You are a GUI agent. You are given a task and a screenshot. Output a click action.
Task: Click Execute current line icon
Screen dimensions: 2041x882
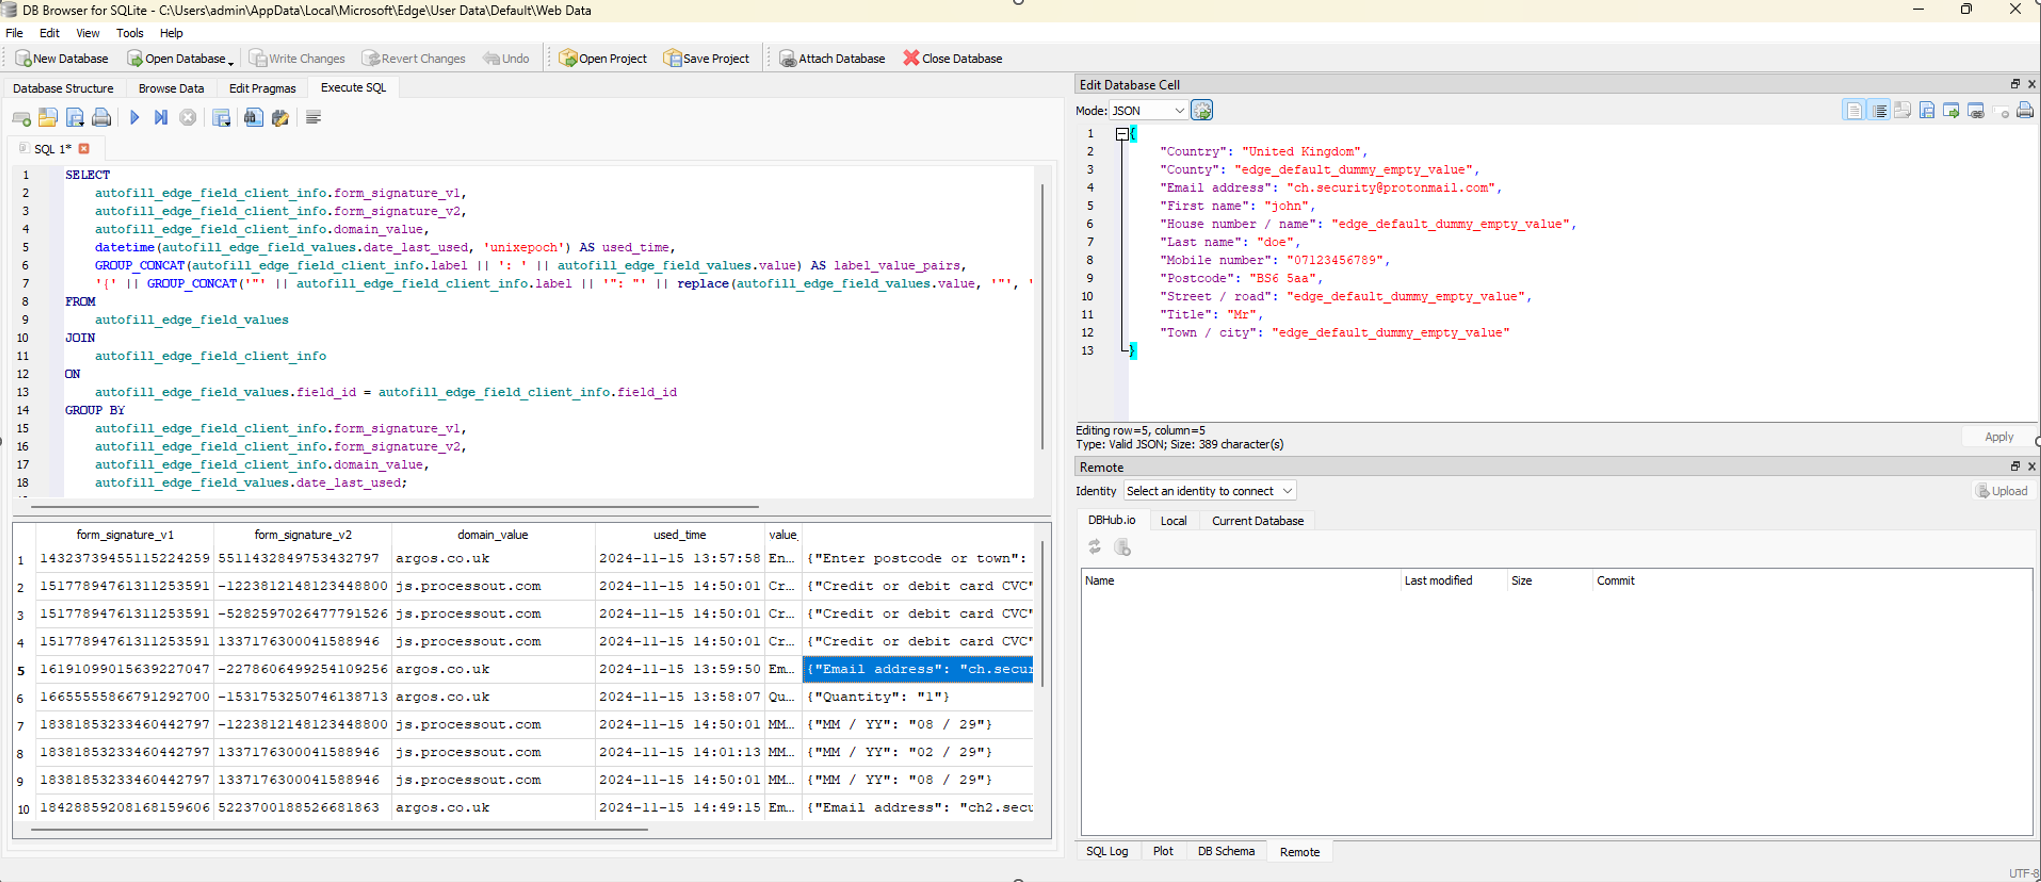(x=161, y=118)
